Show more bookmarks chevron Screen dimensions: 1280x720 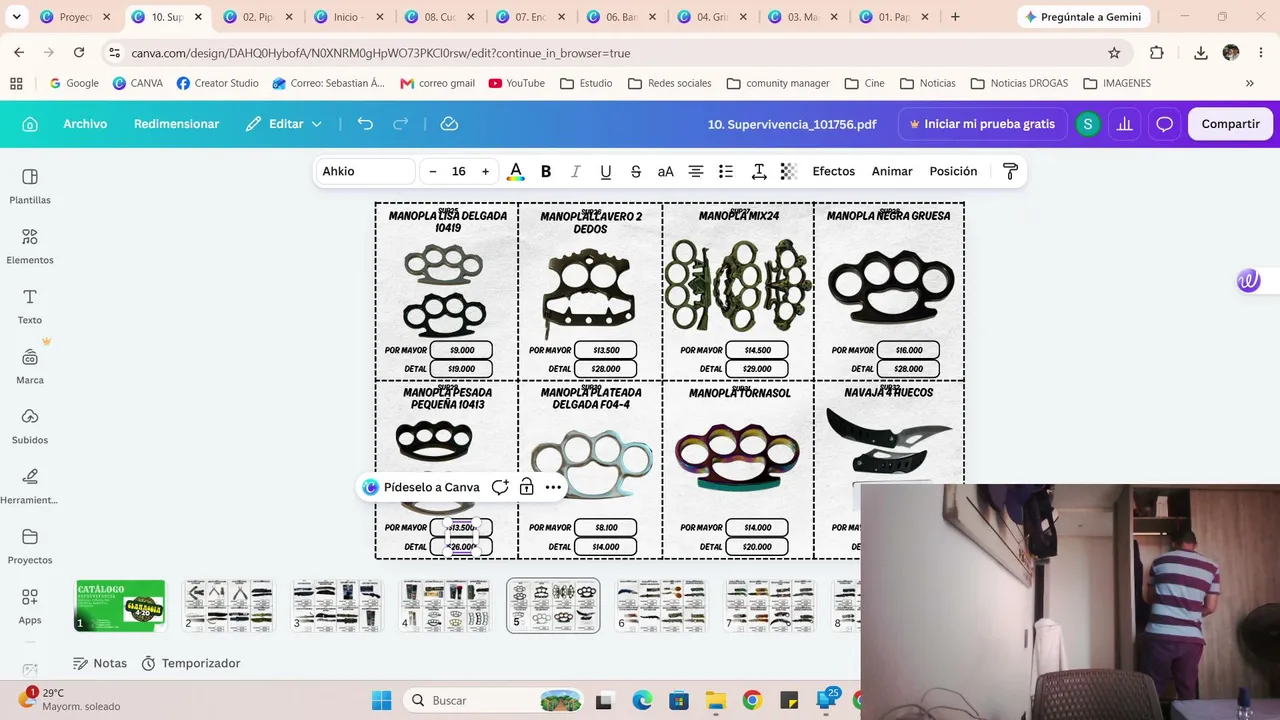pos(1249,83)
